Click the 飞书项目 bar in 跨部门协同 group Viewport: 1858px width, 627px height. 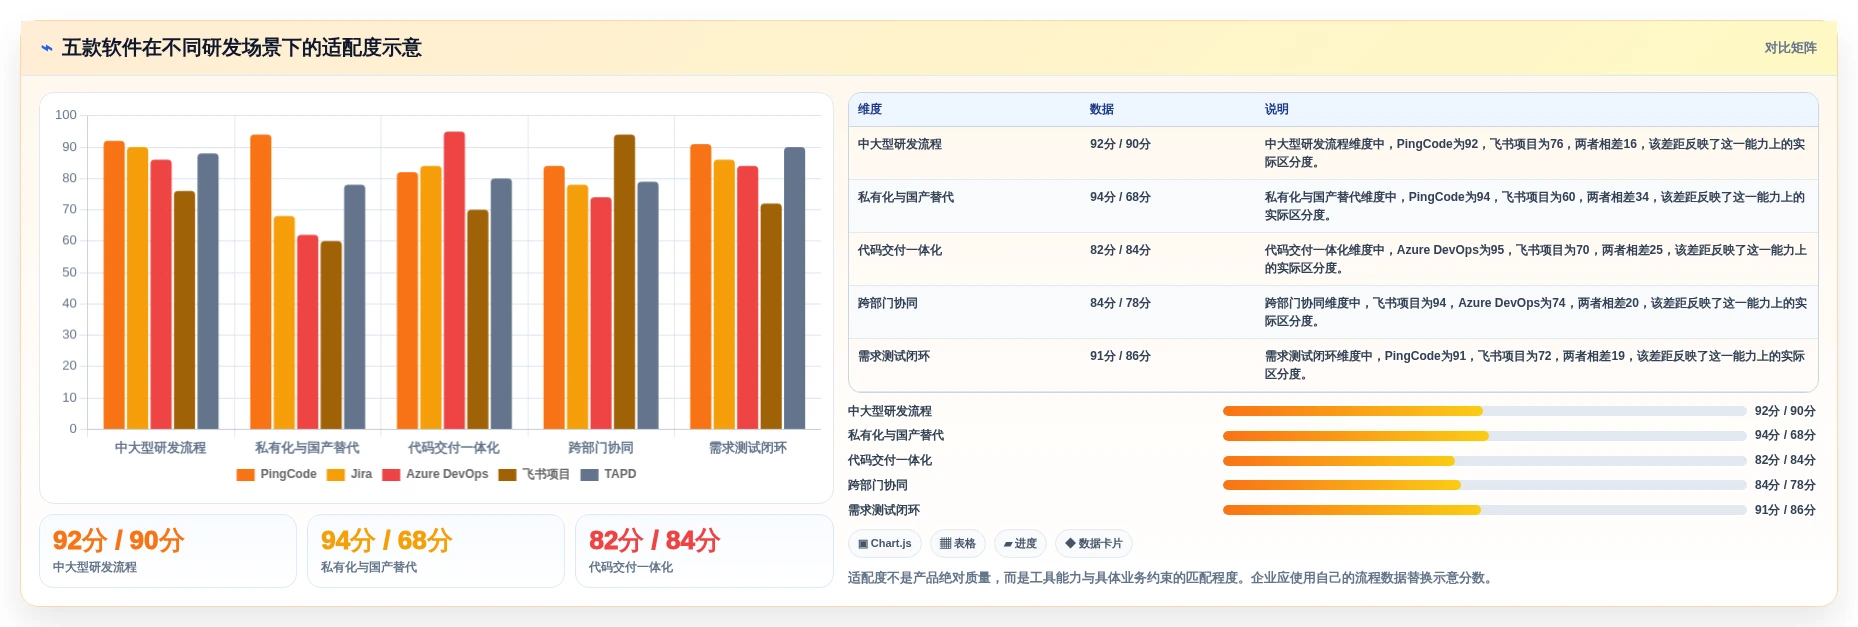coord(625,282)
